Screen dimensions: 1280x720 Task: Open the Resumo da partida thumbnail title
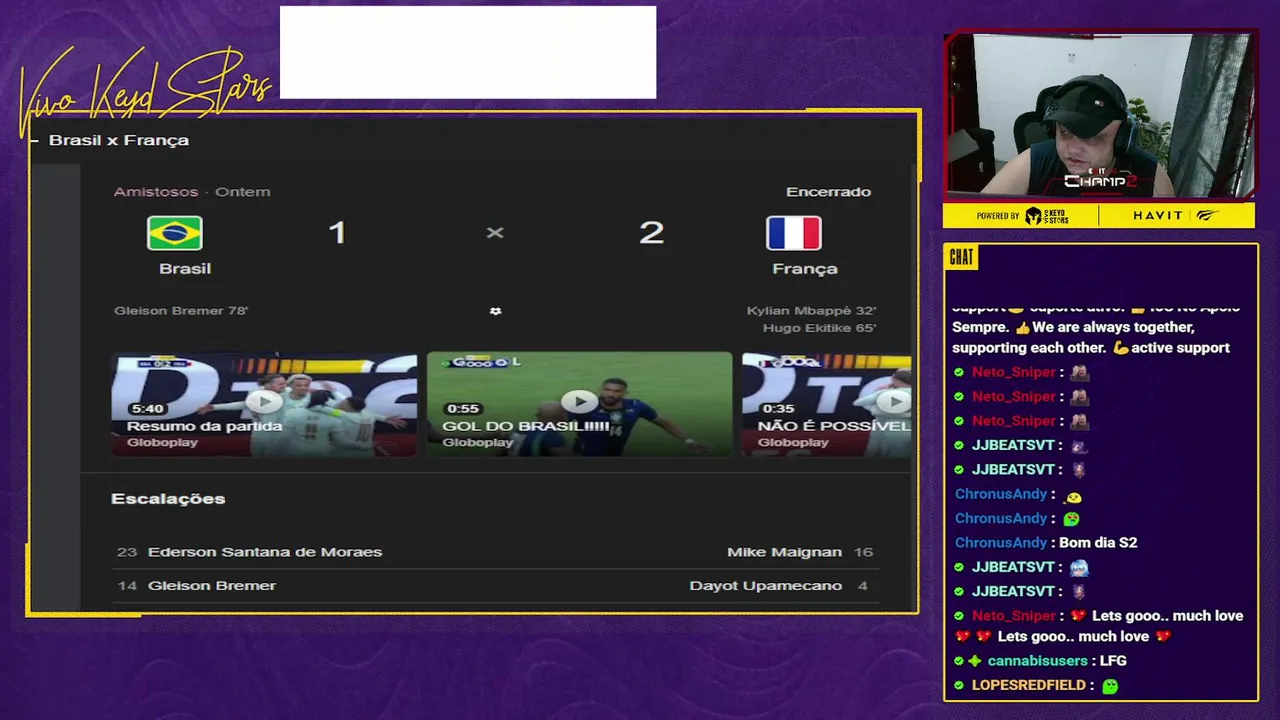[204, 426]
